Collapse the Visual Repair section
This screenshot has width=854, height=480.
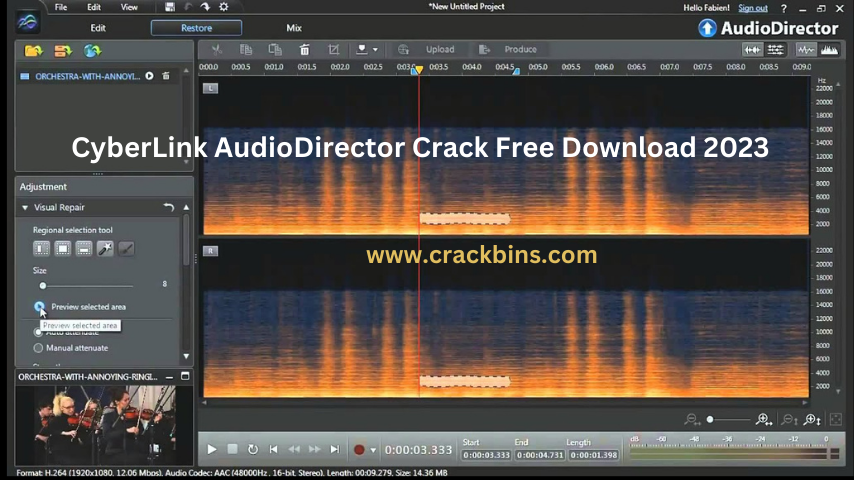click(x=25, y=208)
